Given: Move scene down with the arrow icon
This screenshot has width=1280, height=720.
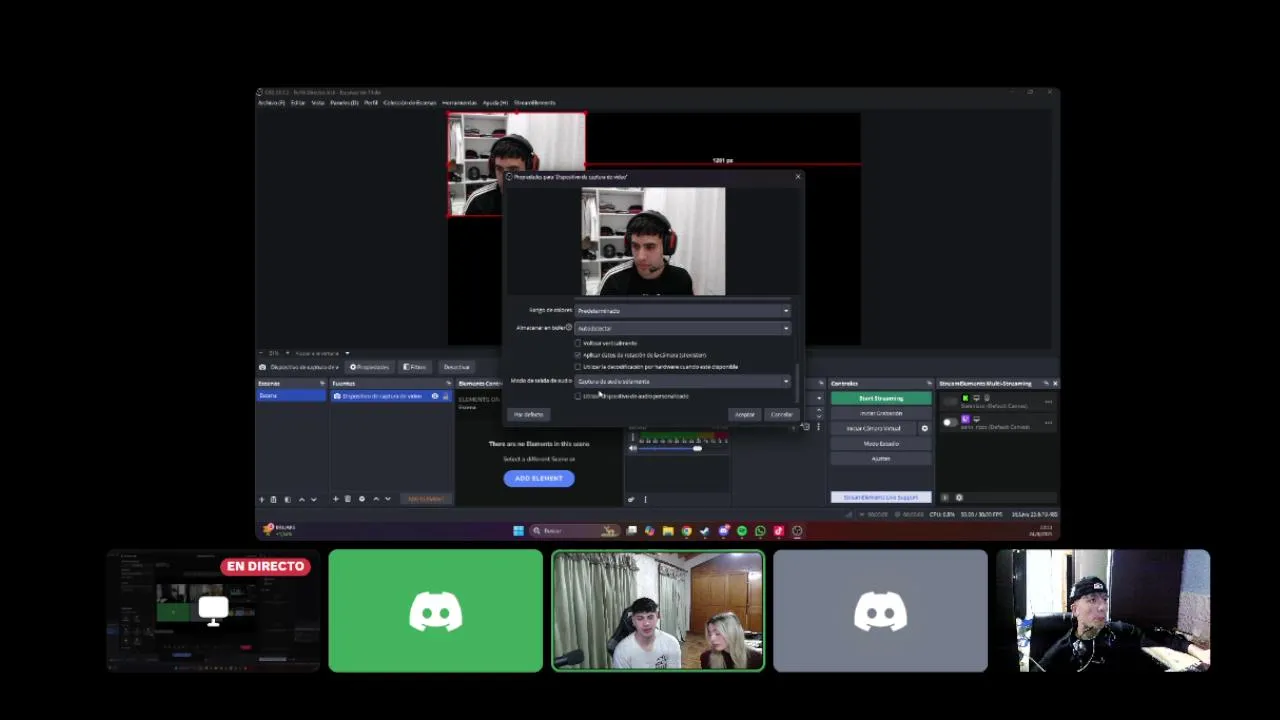Looking at the screenshot, I should click(313, 499).
